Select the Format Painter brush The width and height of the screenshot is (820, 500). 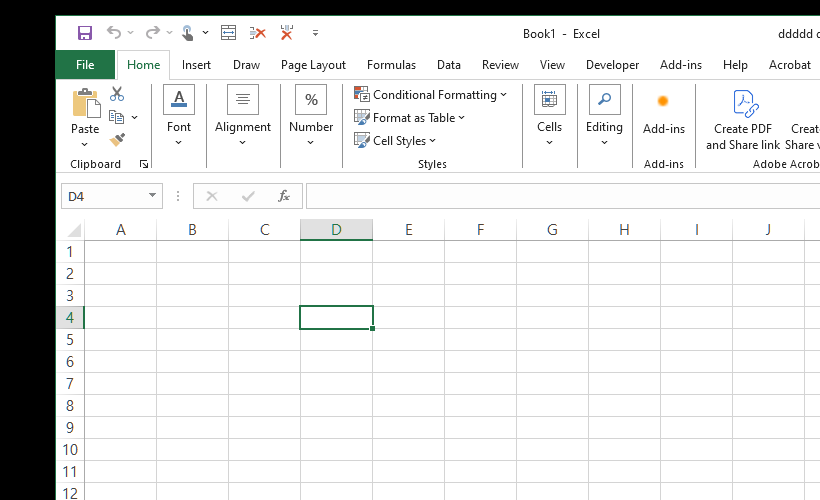[117, 140]
